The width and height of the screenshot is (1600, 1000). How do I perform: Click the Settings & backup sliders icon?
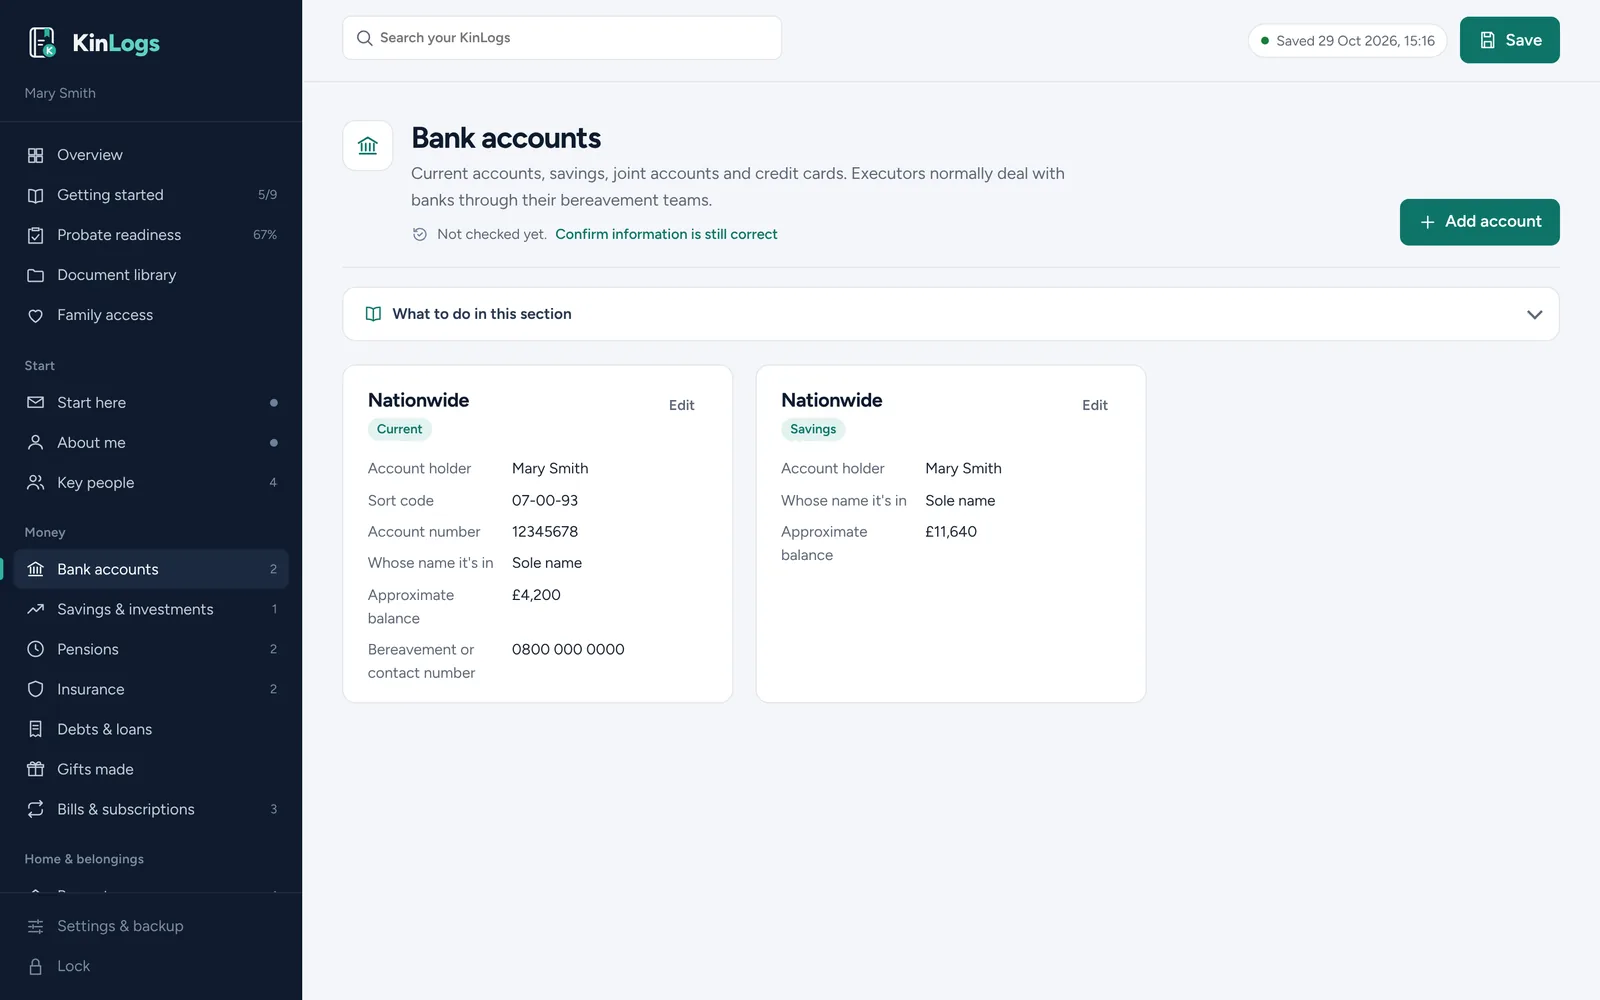point(36,926)
